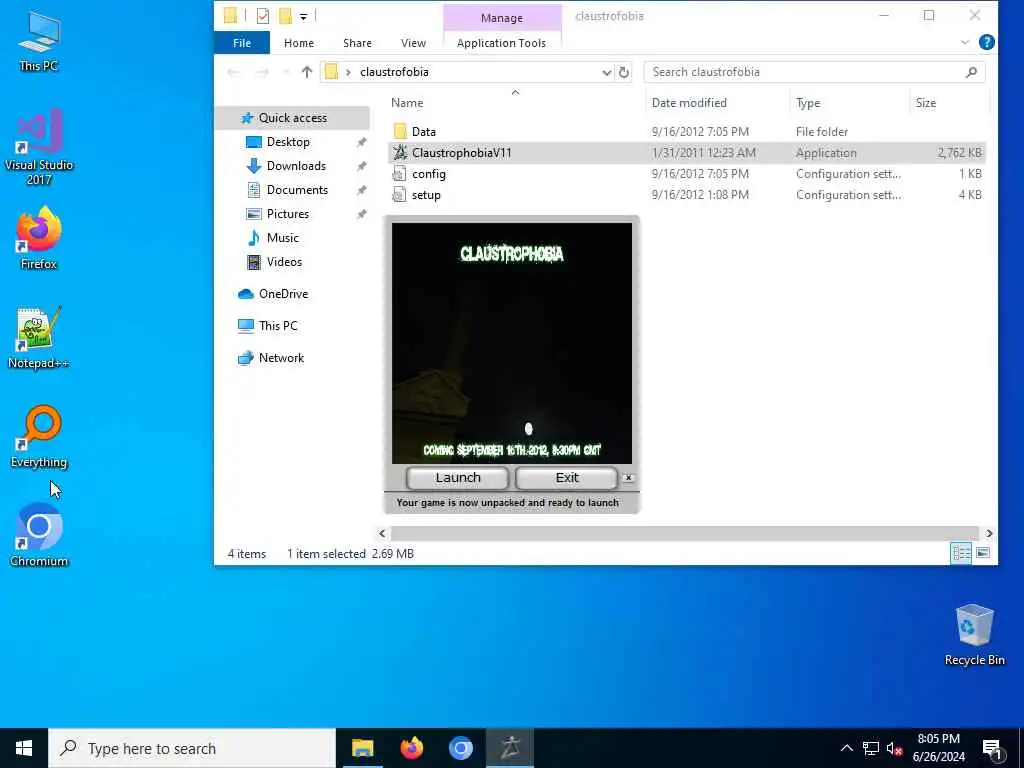Open Firefox desktop shortcut
1024x768 pixels.
pos(39,238)
